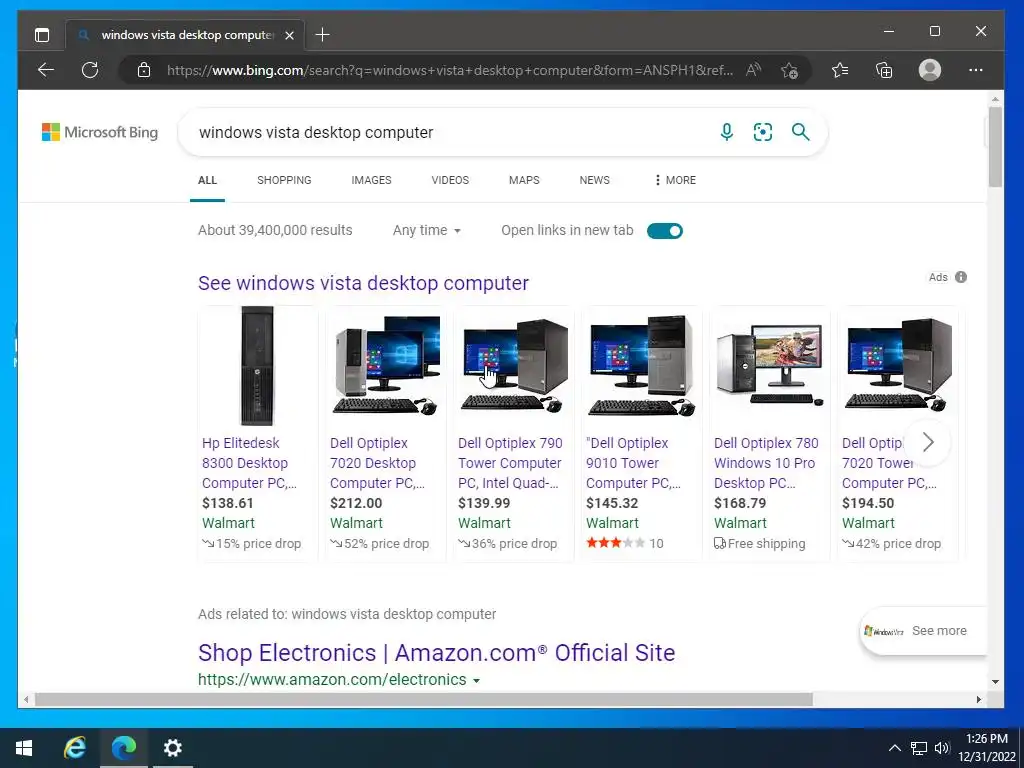Activate the Read aloud icon

coord(754,70)
